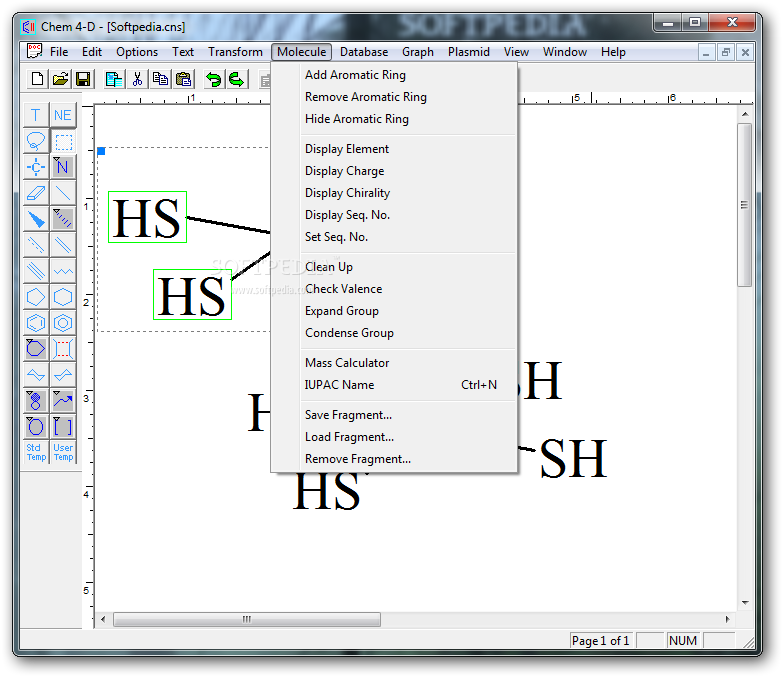Select the NE text tool
The height and width of the screenshot is (677, 783).
coord(63,115)
